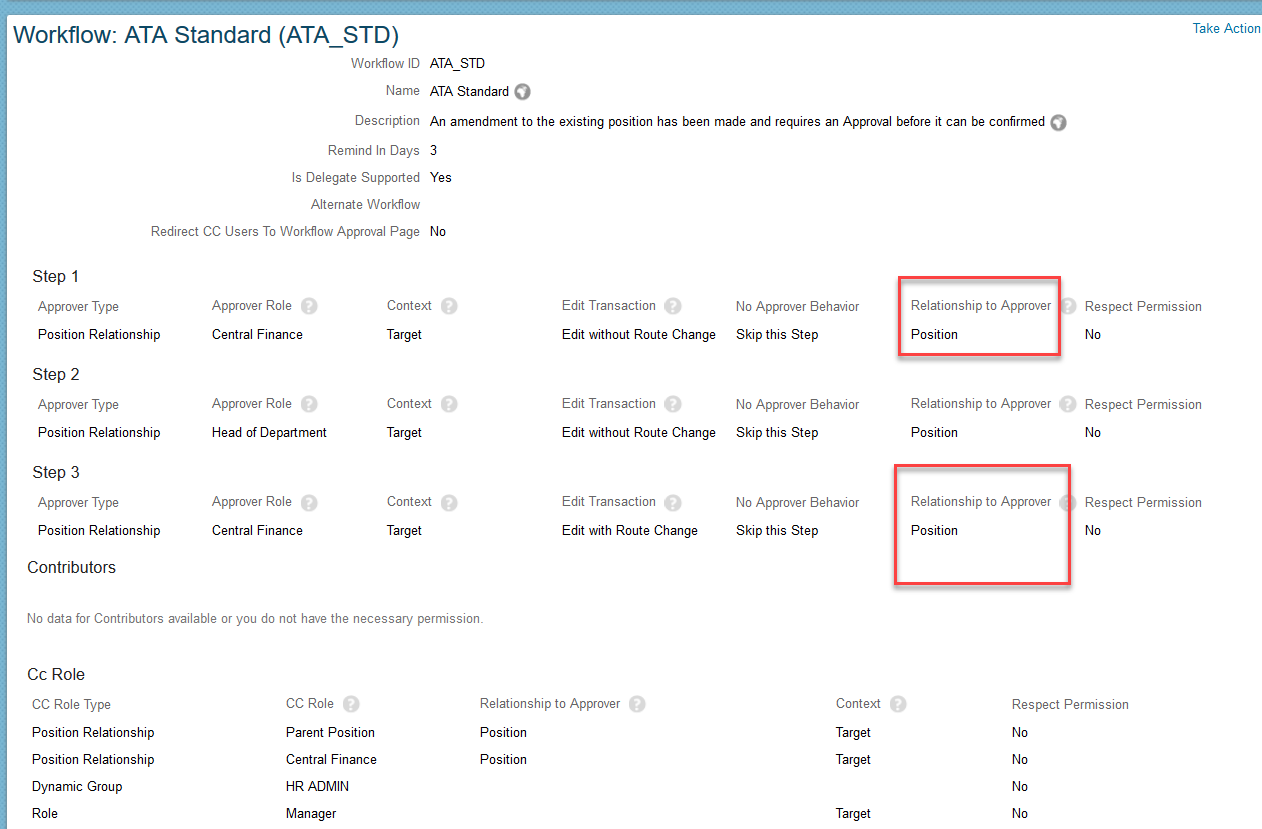Screen dimensions: 1262x829
Task: Click the Is Delegate Supported value Yes
Action: tap(440, 178)
